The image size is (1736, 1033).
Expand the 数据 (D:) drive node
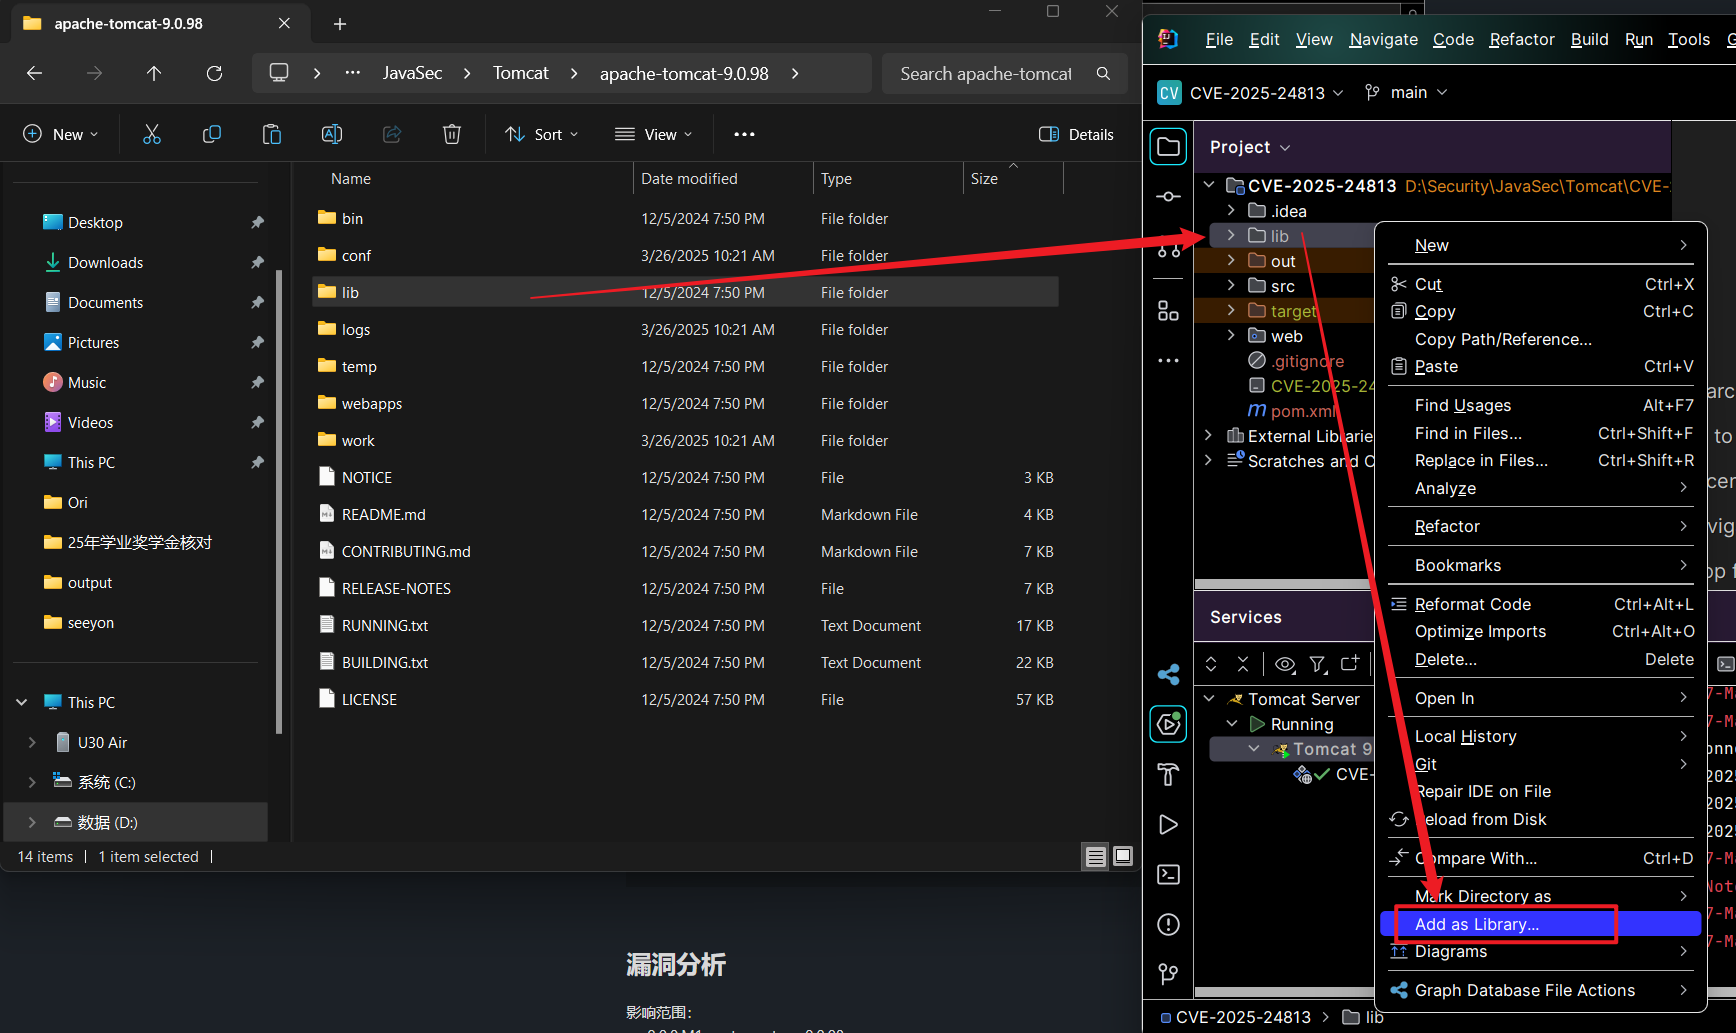32,822
